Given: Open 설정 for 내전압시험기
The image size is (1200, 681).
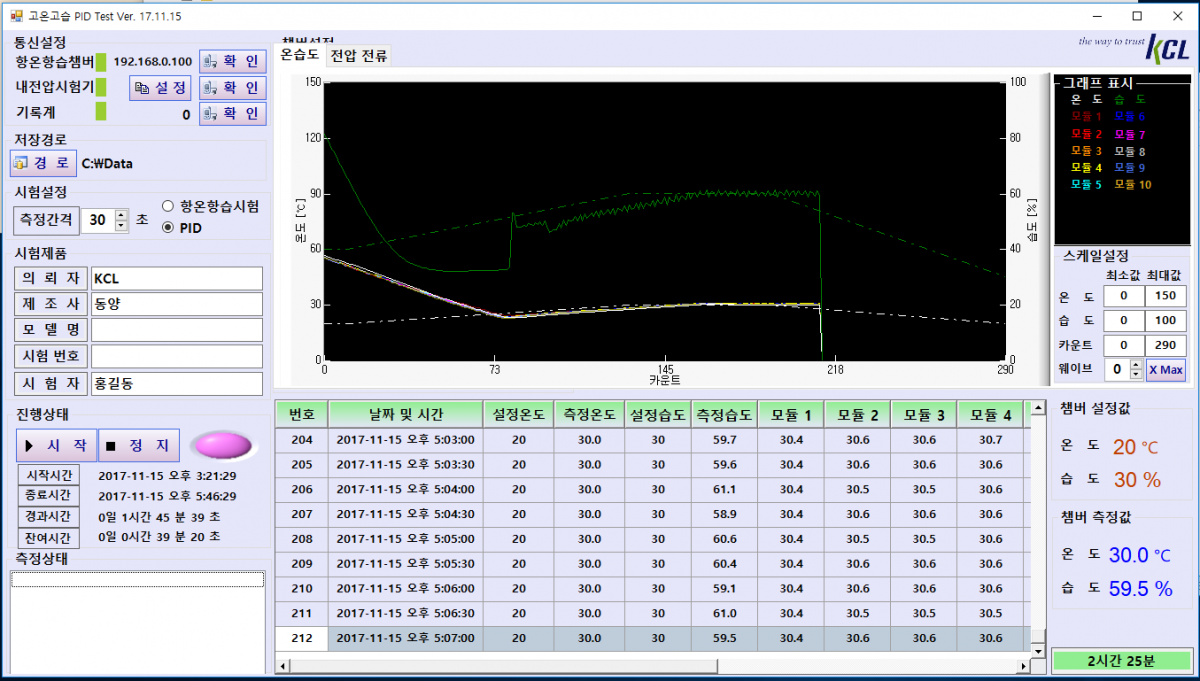Looking at the screenshot, I should click(160, 88).
